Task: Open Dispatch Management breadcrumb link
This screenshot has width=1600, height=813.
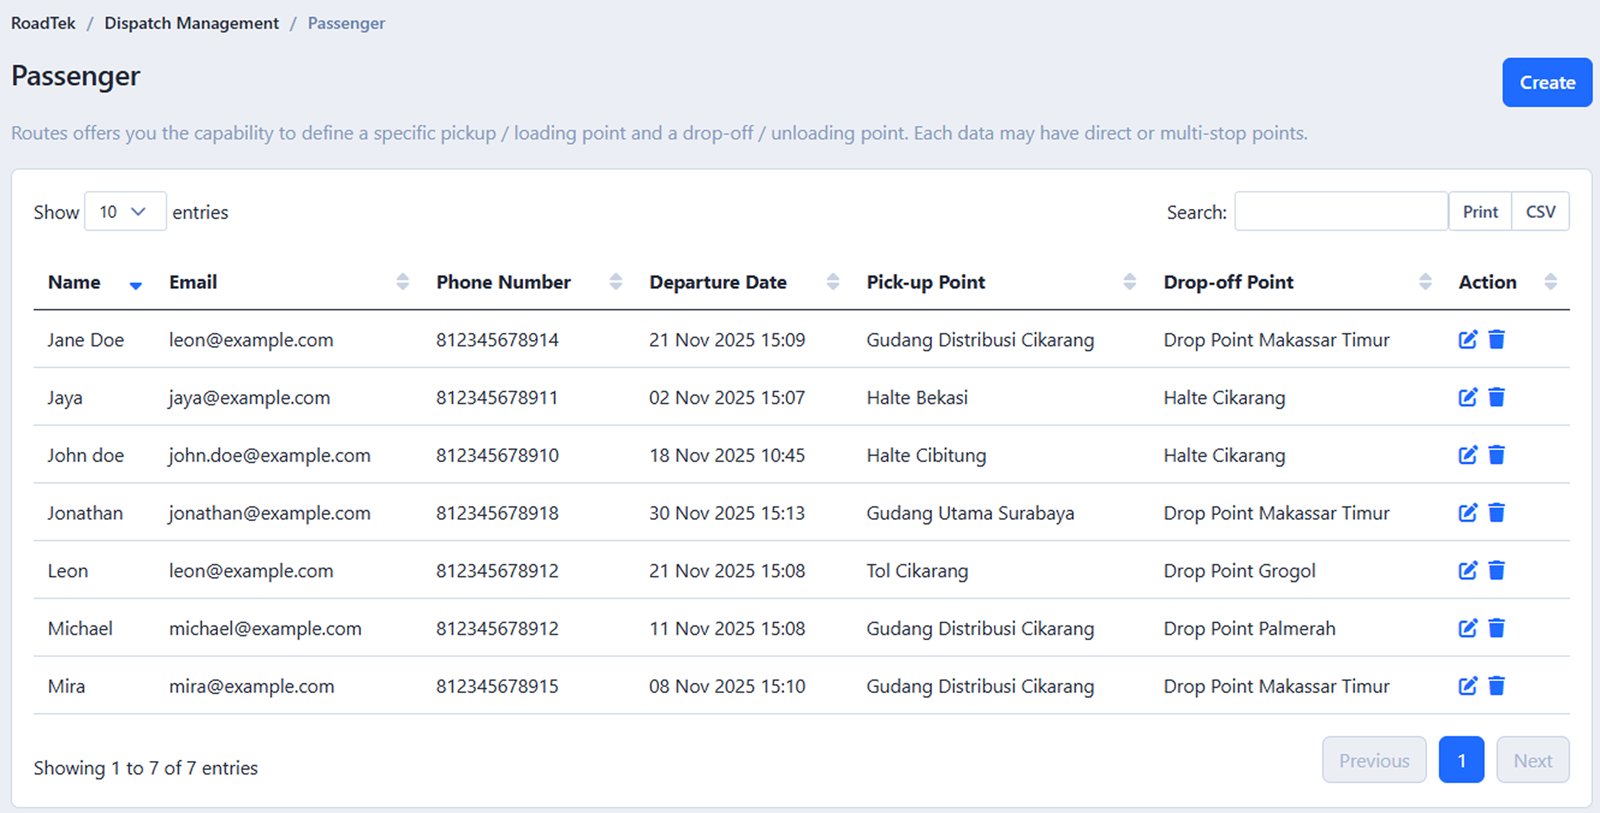Action: (x=191, y=23)
